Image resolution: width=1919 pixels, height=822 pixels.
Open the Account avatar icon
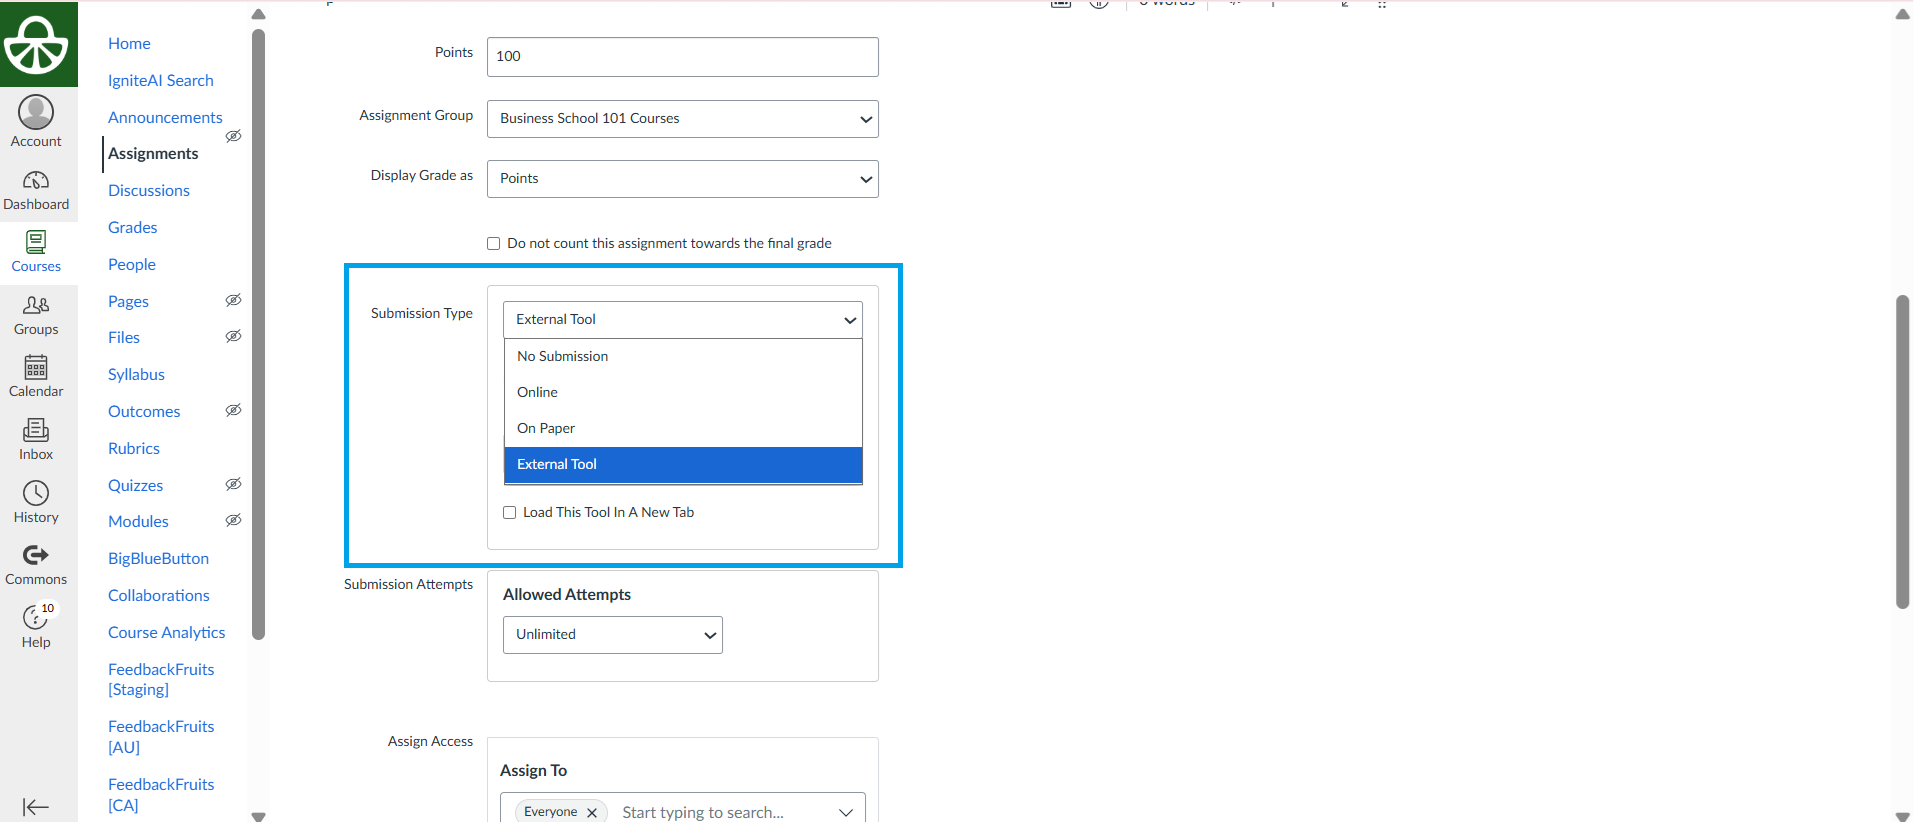(36, 112)
